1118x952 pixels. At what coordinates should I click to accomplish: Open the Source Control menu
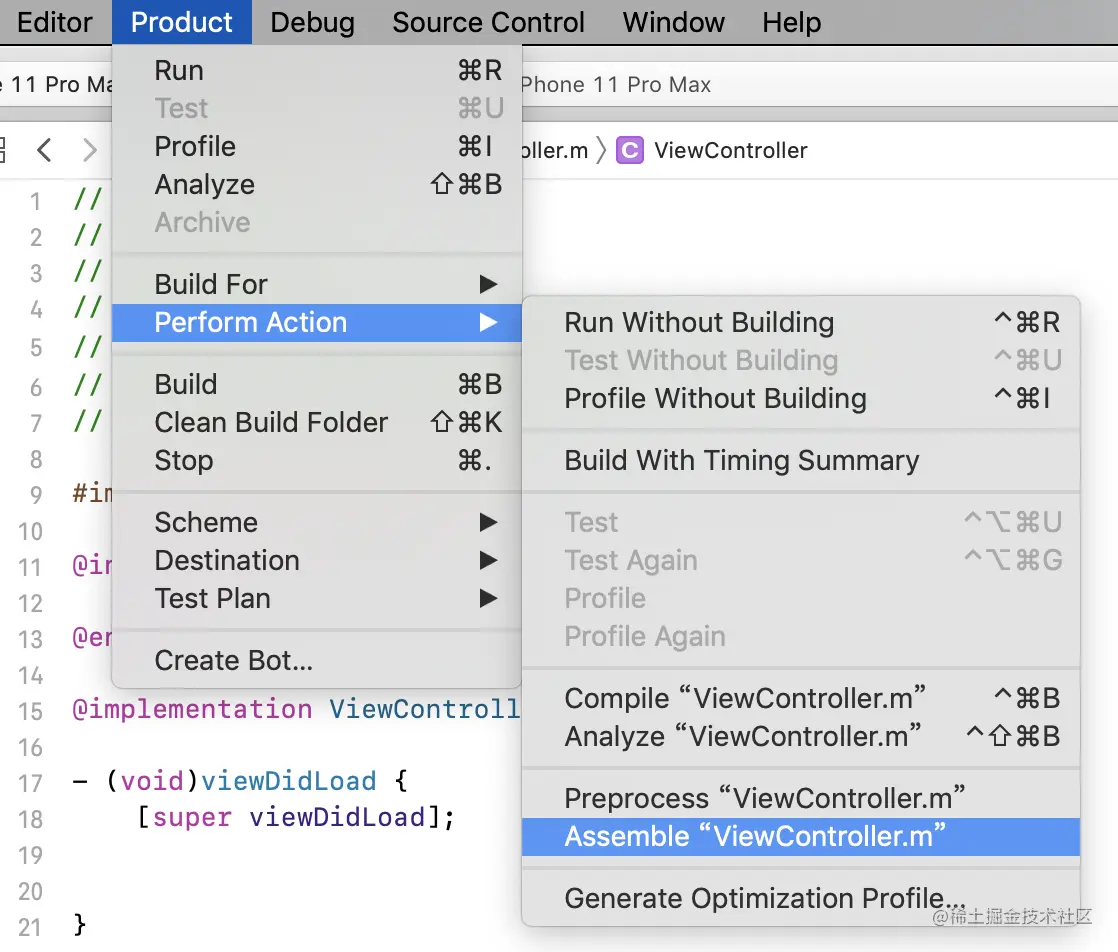[488, 22]
